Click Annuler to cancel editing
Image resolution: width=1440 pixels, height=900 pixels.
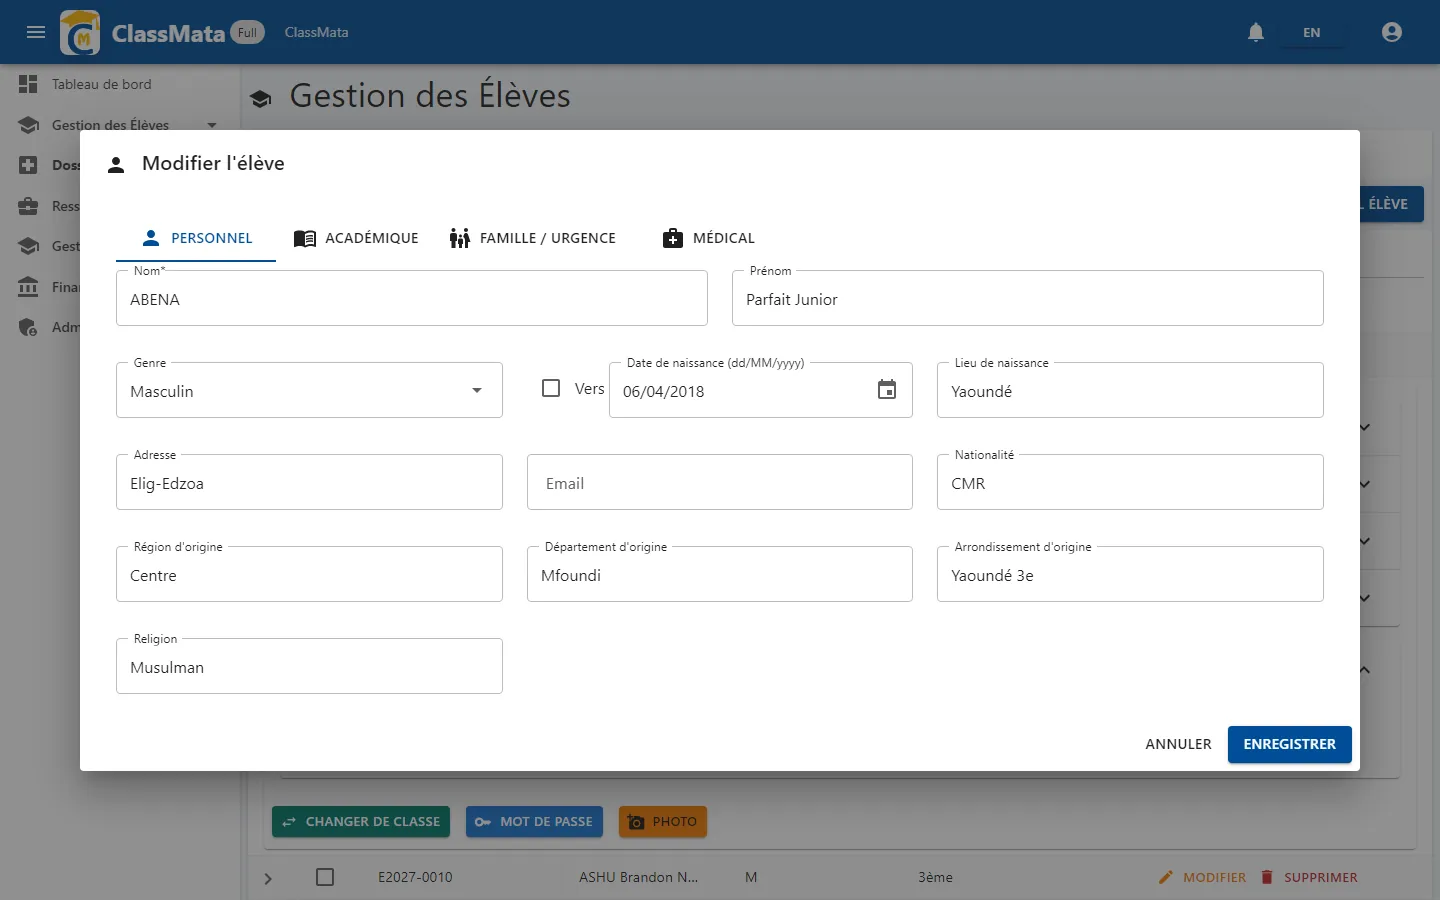pos(1178,744)
